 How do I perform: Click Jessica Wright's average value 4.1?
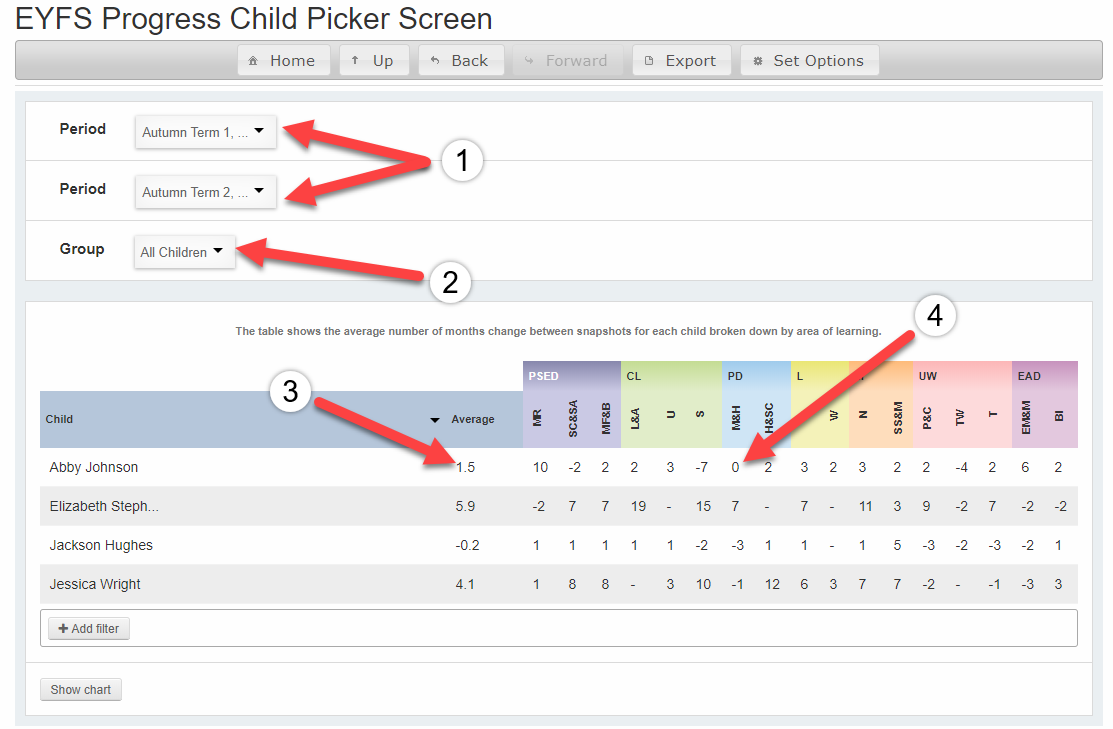pos(465,584)
